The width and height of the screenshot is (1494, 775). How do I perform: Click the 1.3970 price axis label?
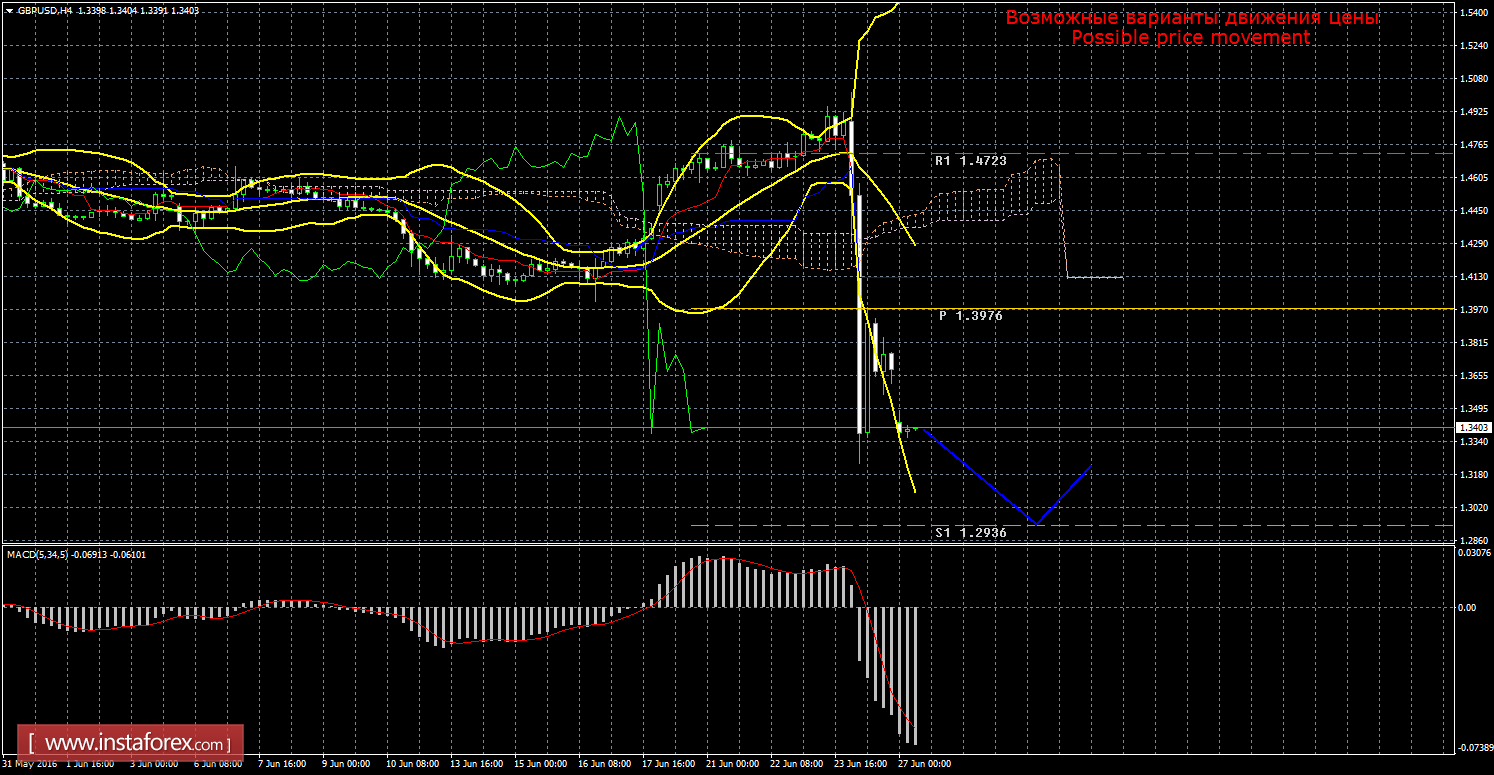[x=1472, y=310]
